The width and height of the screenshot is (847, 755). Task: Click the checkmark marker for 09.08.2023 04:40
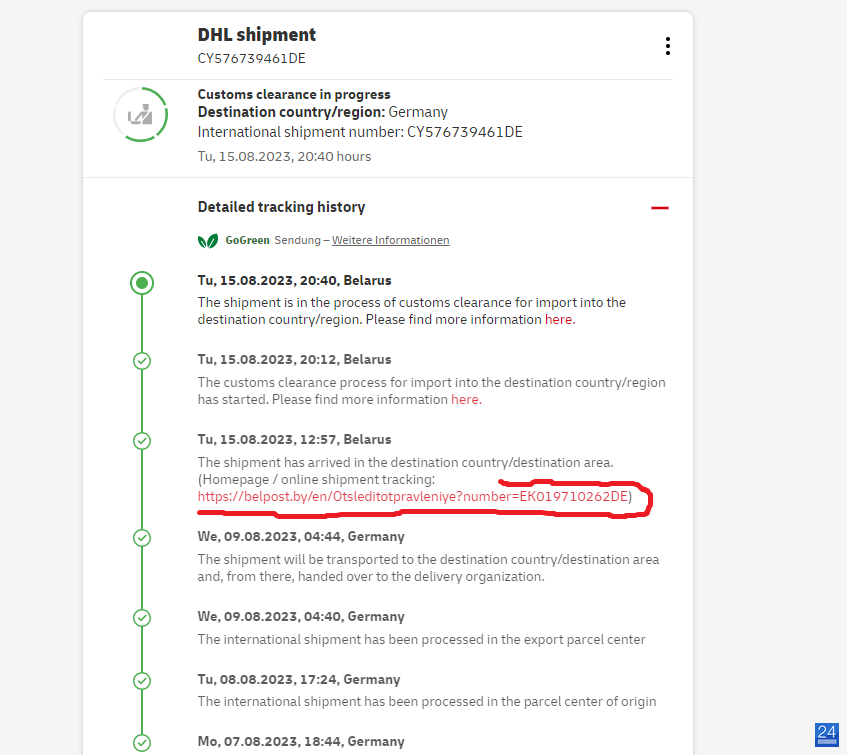click(x=142, y=618)
